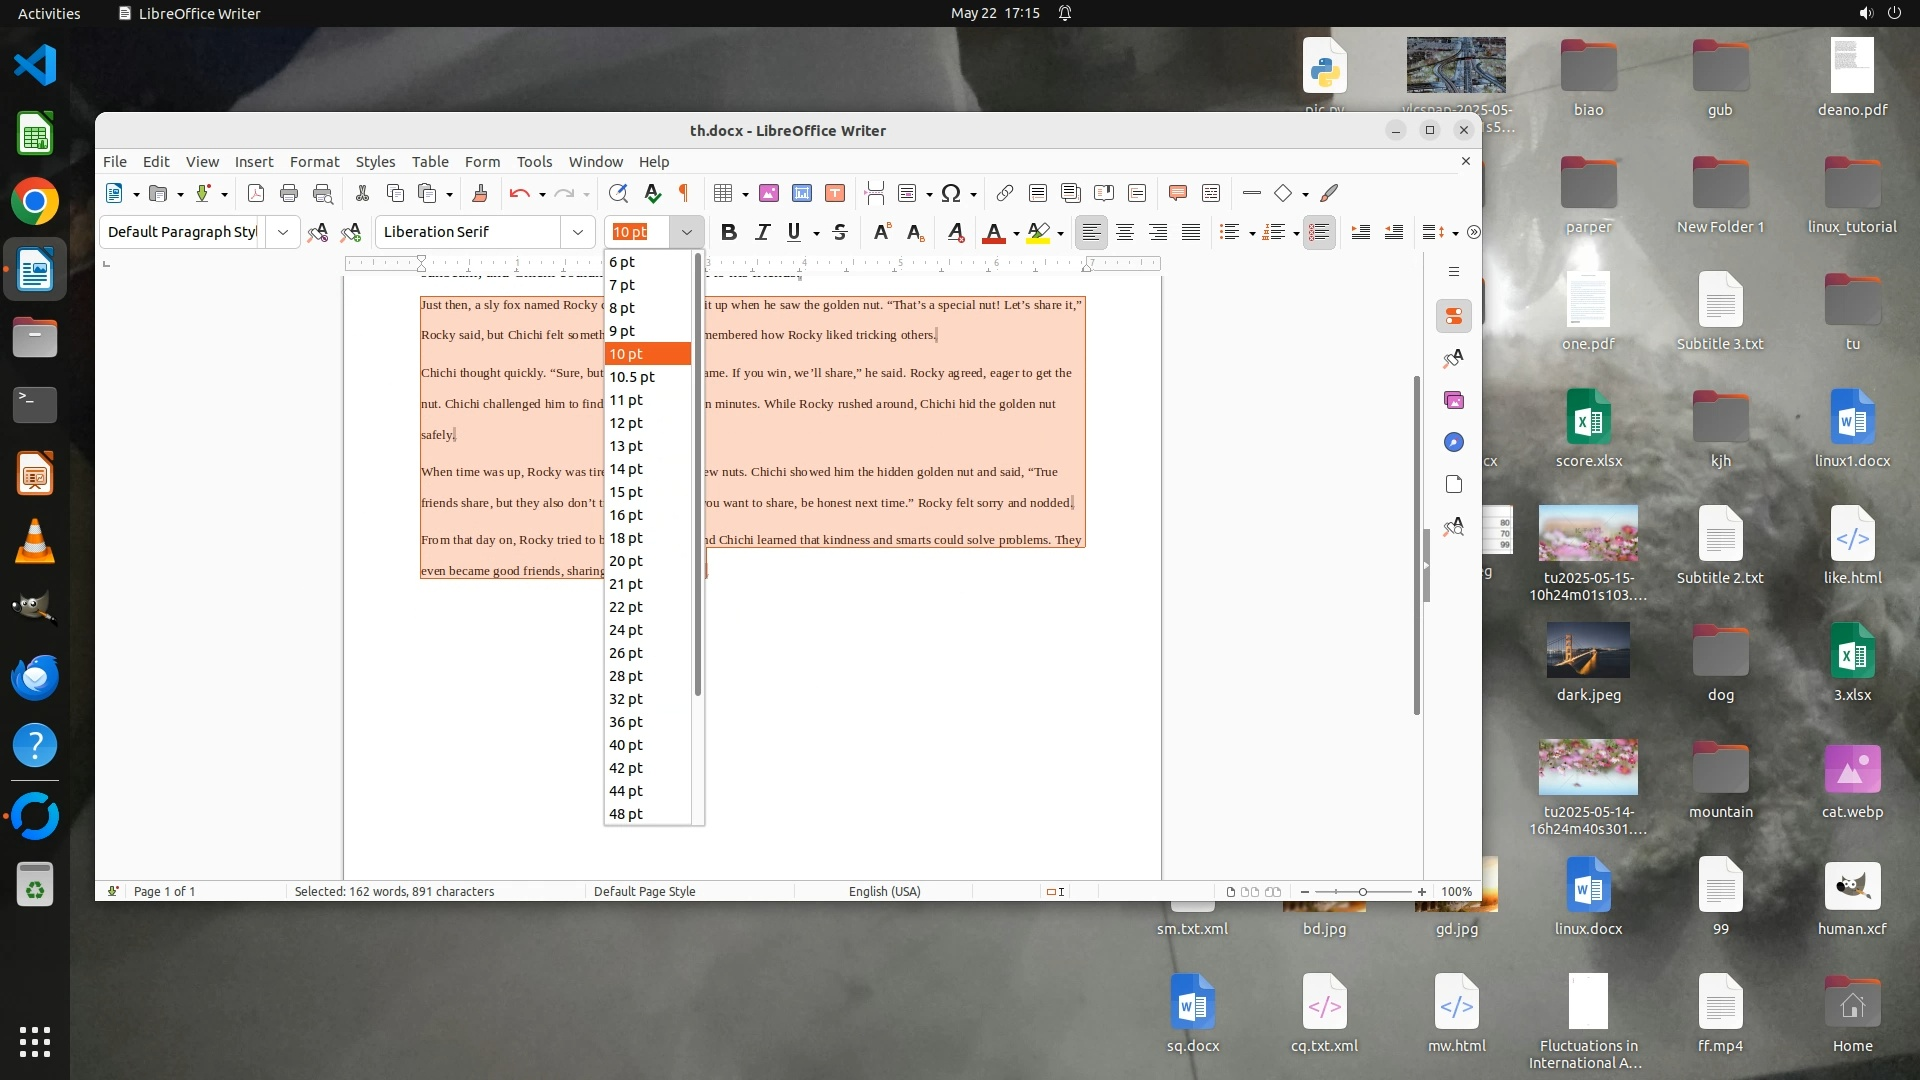1920x1080 pixels.
Task: Insert image from toolbar
Action: pos(768,193)
